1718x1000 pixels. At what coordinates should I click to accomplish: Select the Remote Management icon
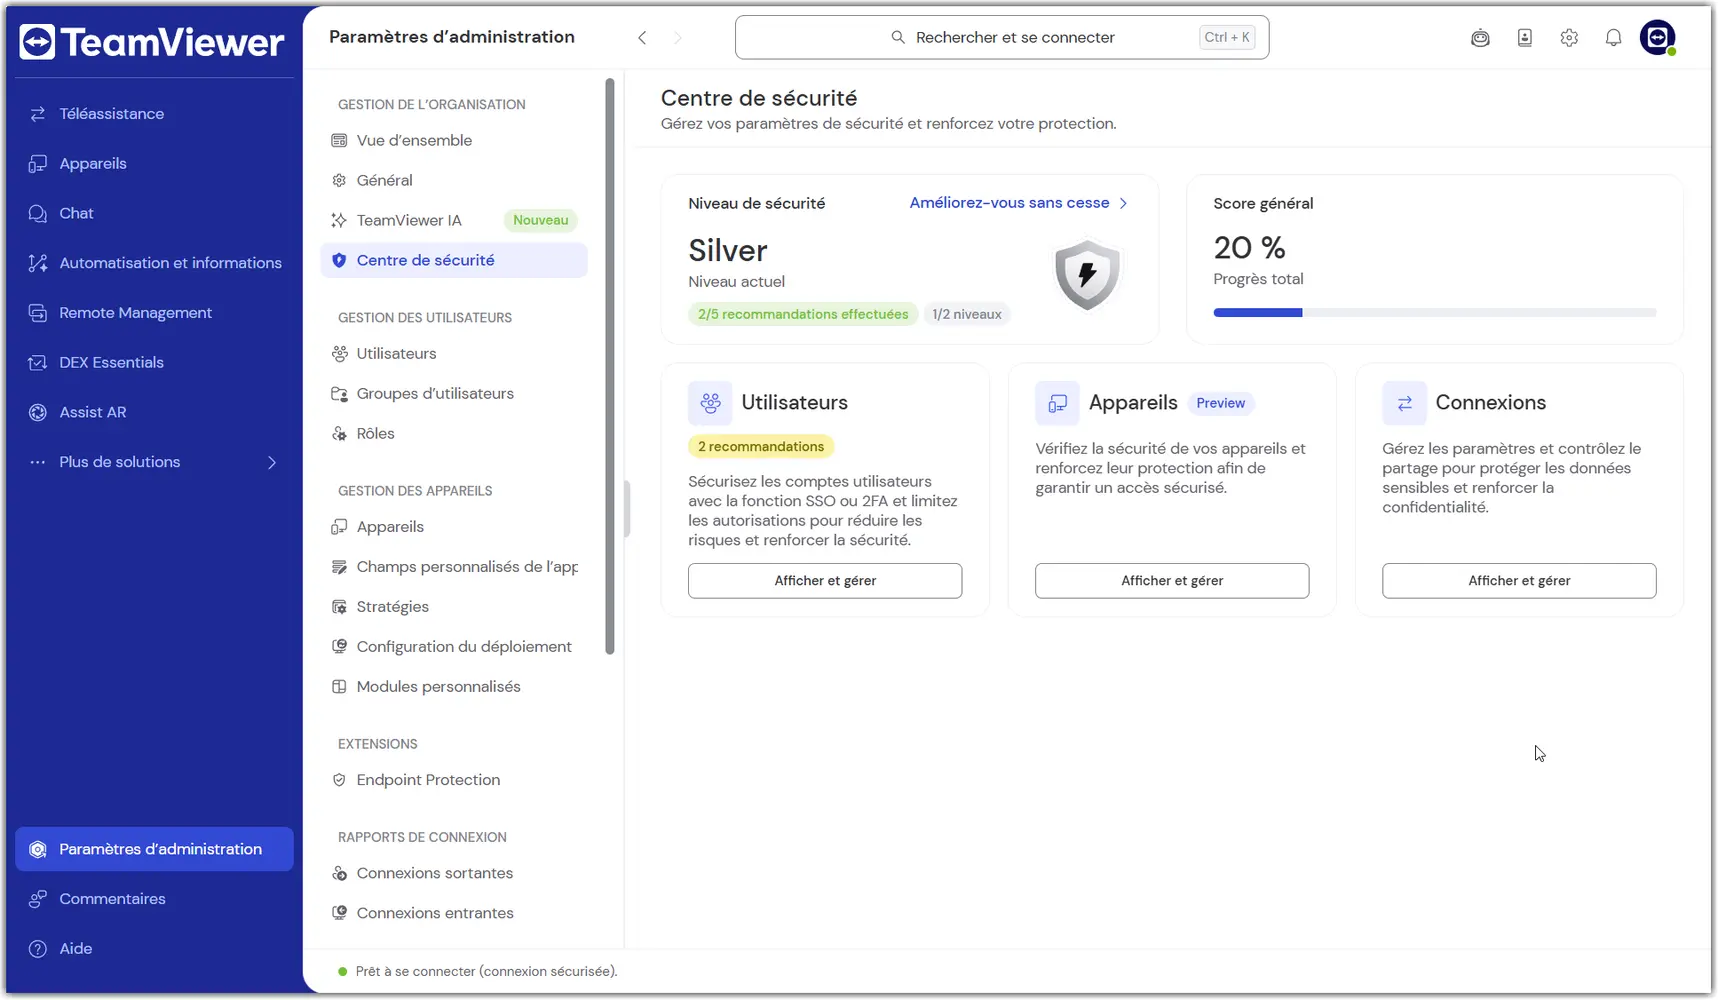click(38, 313)
